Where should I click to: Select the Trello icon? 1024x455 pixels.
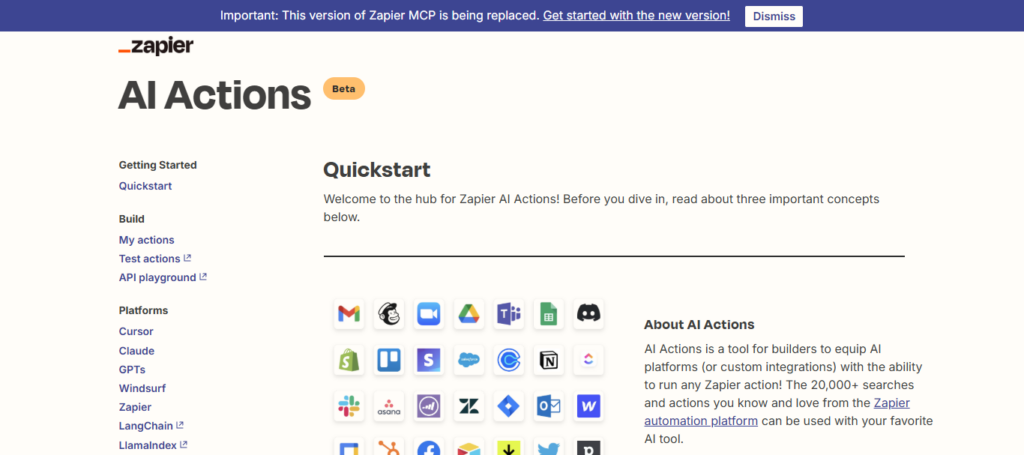point(389,360)
